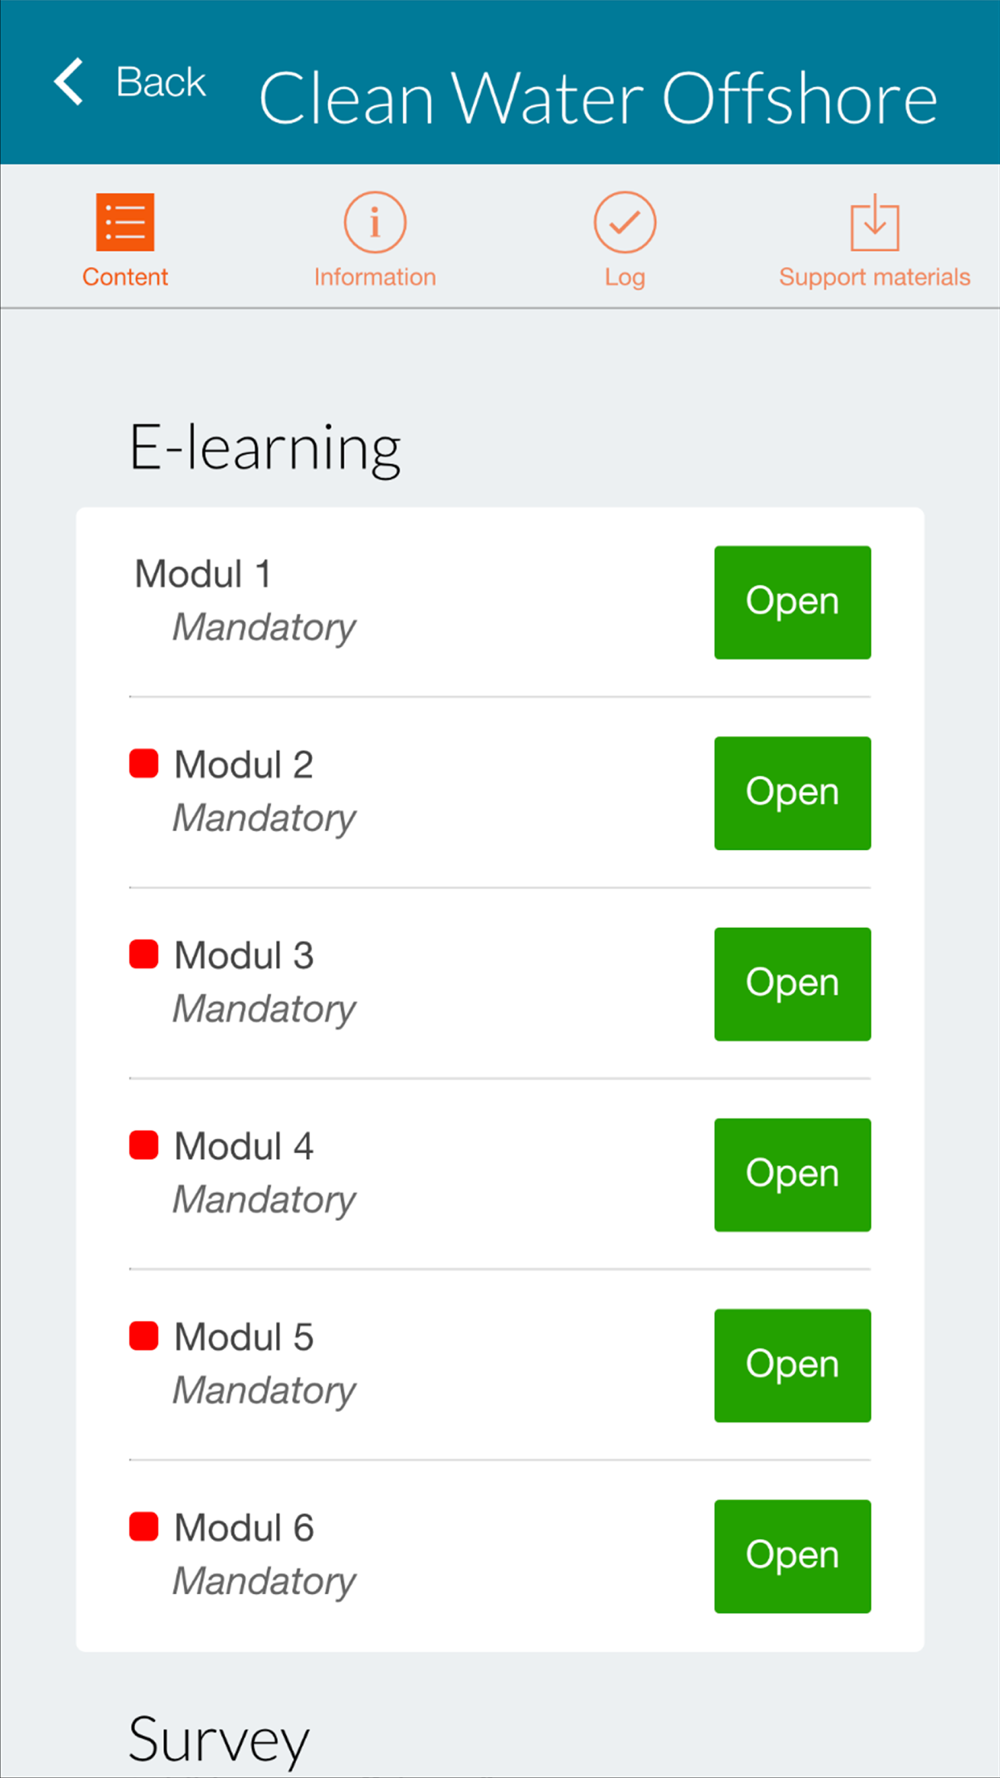Click the red status marker for Modul 6
The width and height of the screenshot is (1000, 1778).
pyautogui.click(x=144, y=1527)
